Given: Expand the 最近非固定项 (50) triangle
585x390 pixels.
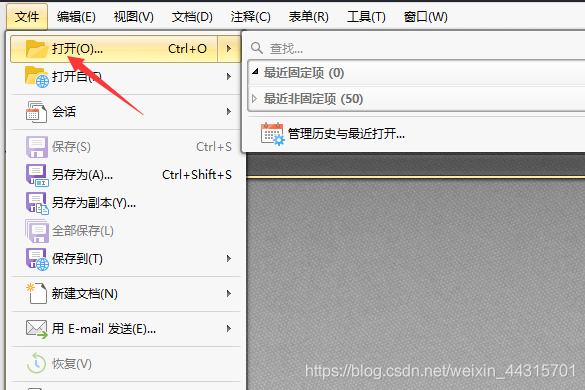Looking at the screenshot, I should [254, 99].
